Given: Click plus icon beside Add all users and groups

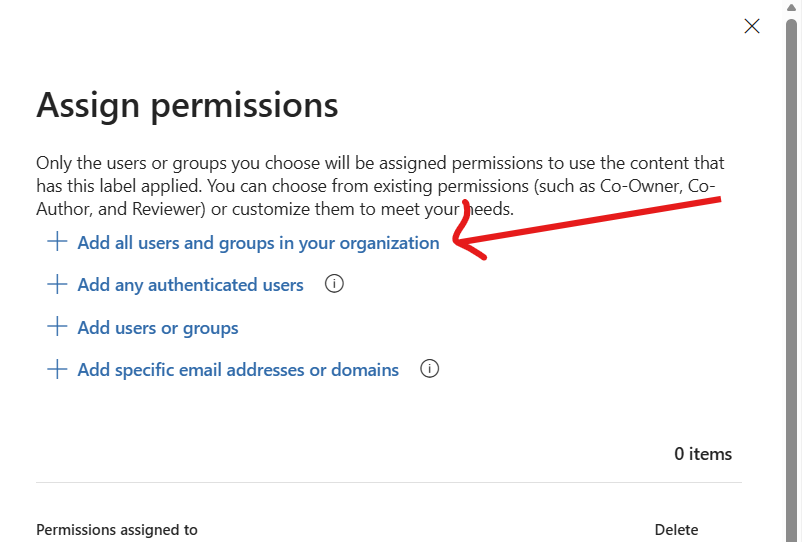Looking at the screenshot, I should [x=57, y=241].
